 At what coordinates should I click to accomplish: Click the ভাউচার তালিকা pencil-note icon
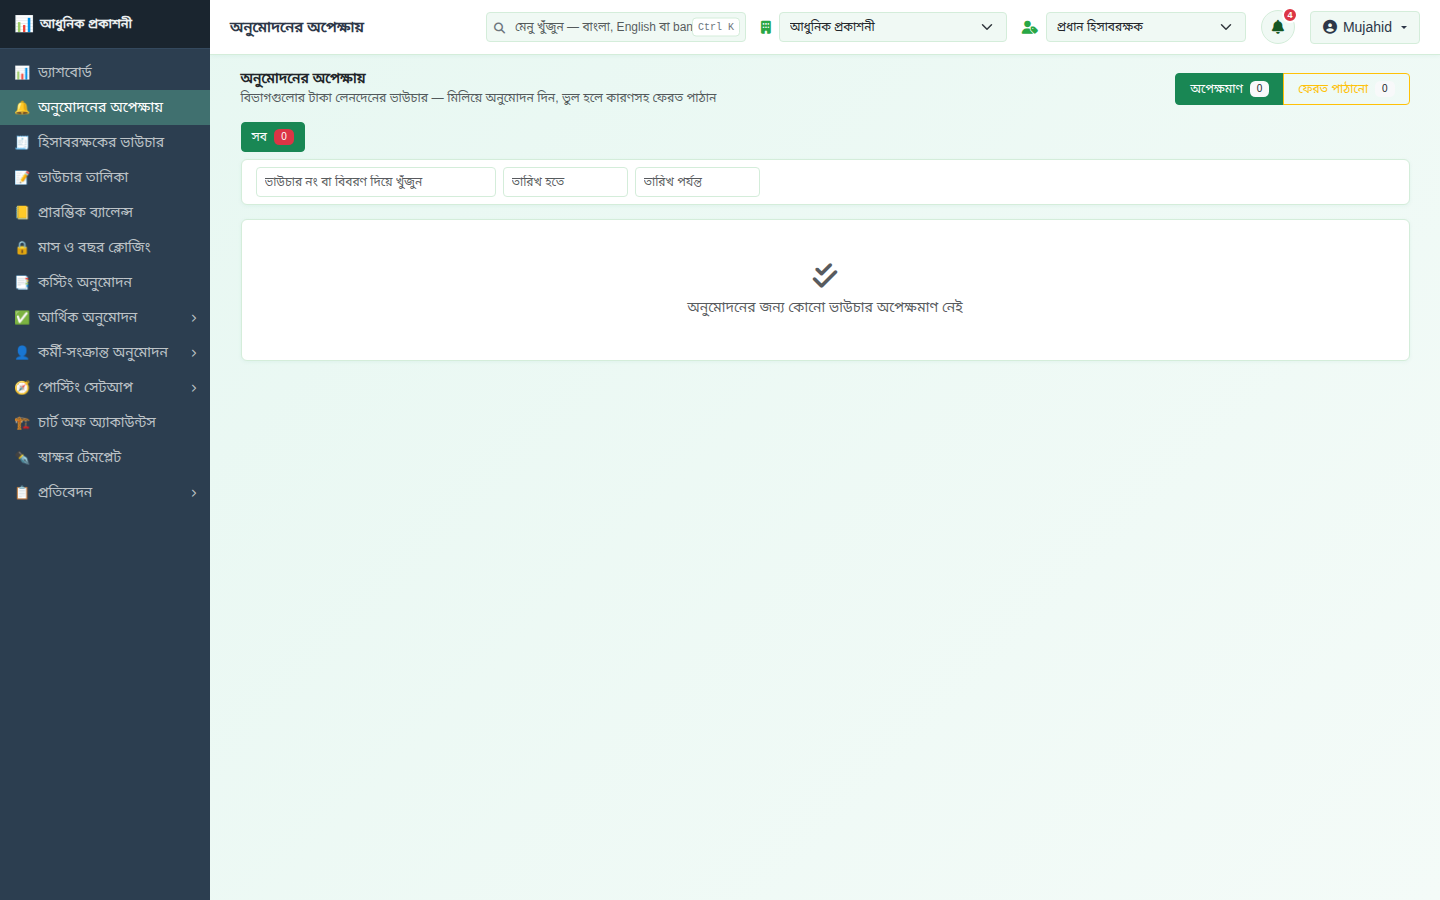click(22, 177)
